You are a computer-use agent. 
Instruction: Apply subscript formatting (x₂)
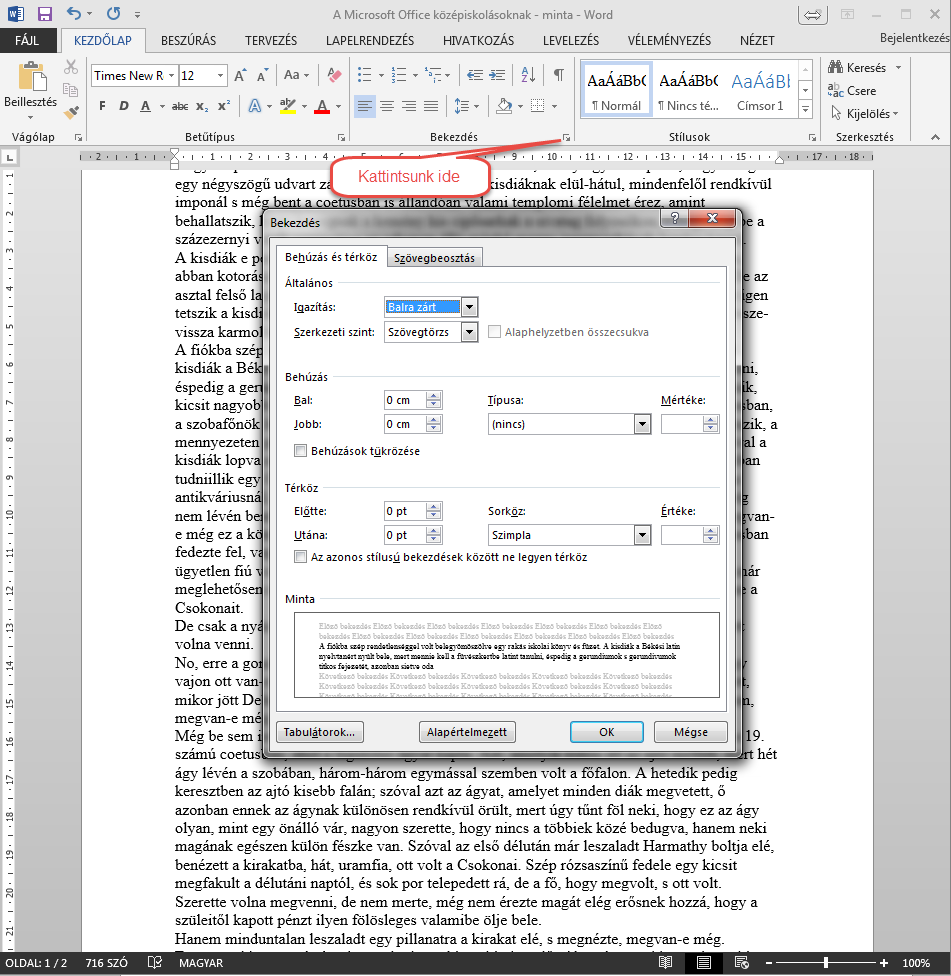202,106
